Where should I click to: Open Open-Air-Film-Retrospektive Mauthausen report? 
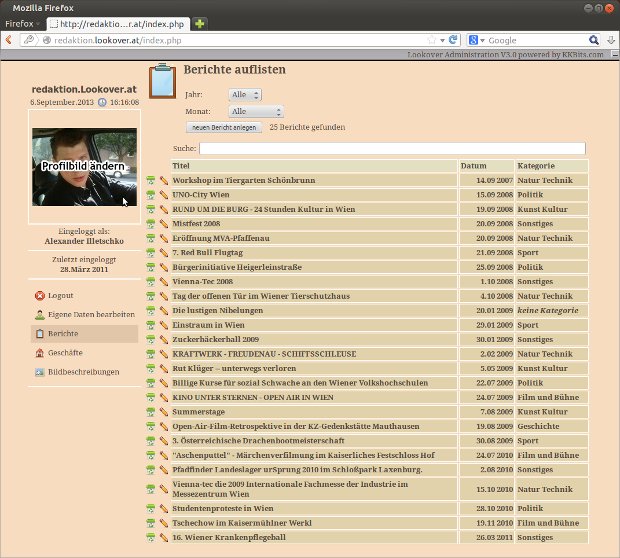[x=296, y=426]
